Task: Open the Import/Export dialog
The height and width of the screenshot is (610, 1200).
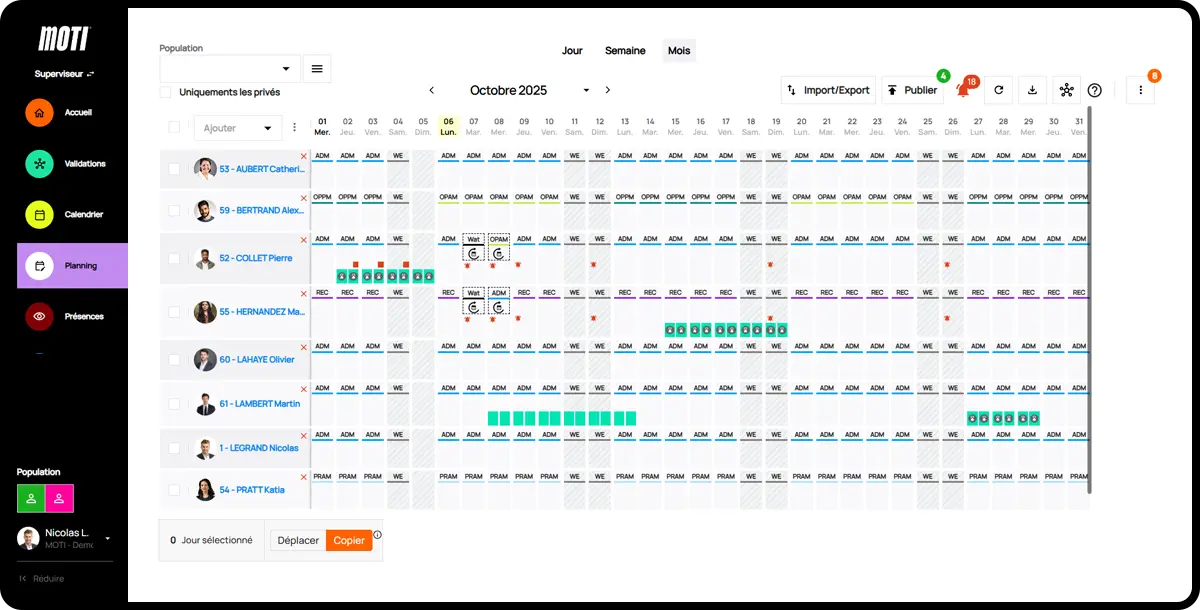Action: pyautogui.click(x=828, y=89)
